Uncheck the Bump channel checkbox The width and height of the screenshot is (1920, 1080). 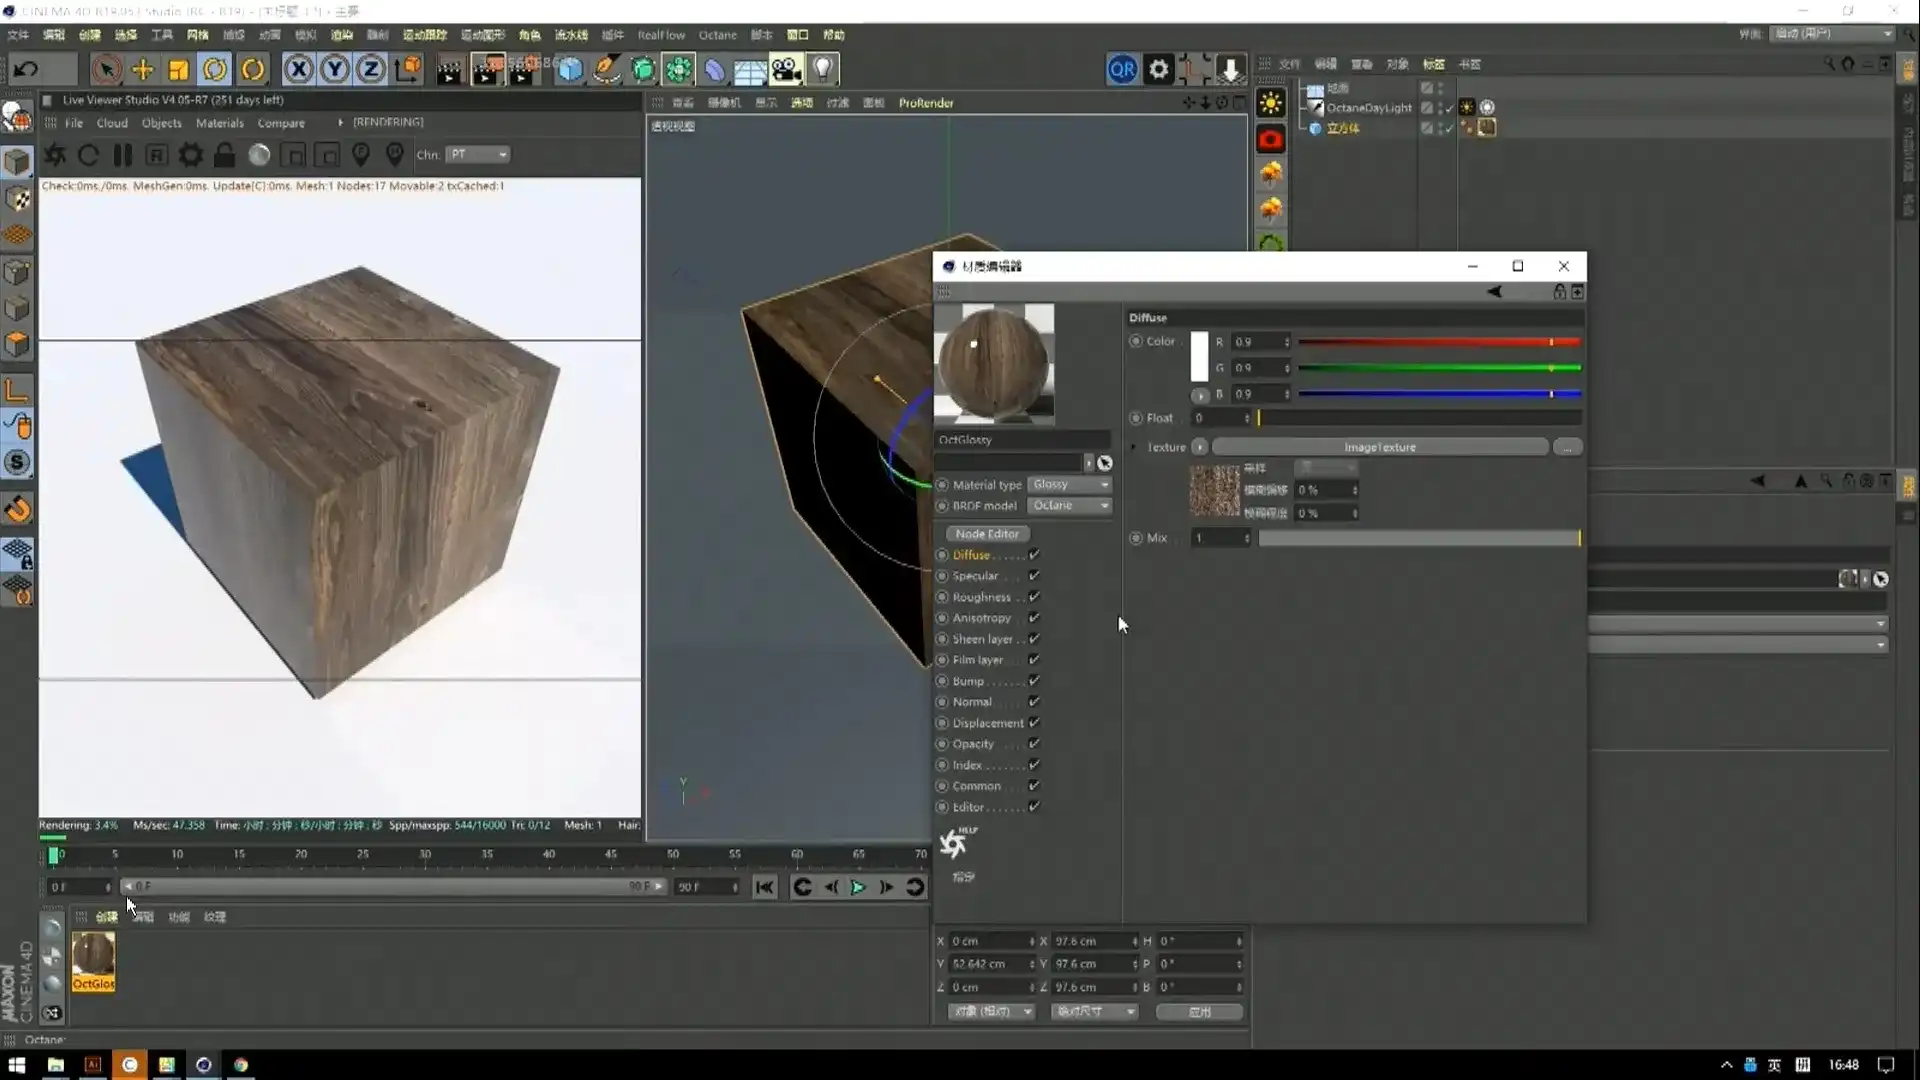coord(1034,681)
